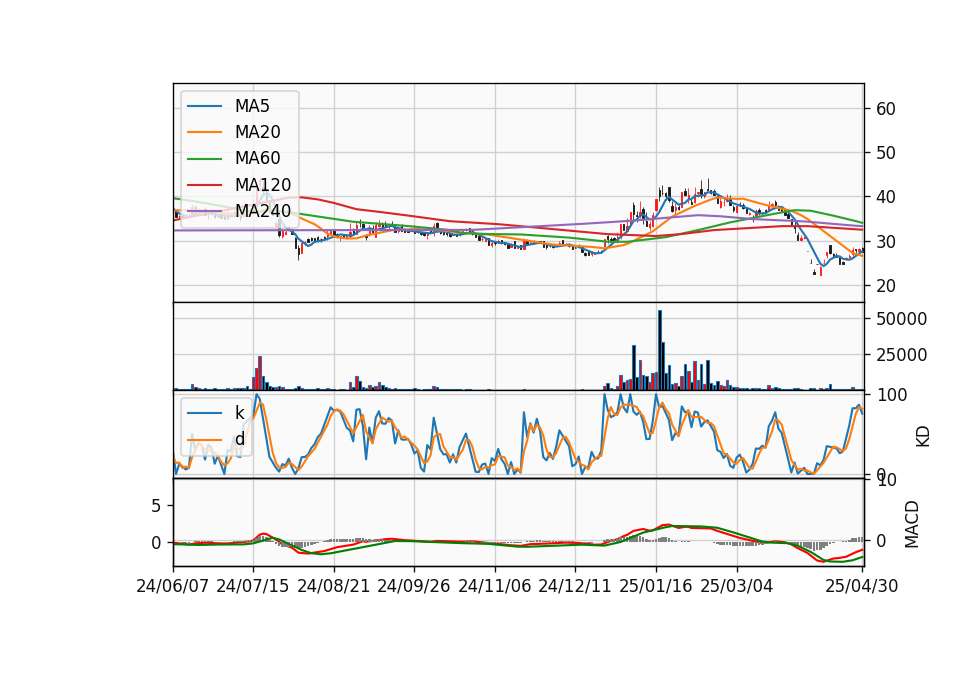Click the 25/04/30 date label

[x=861, y=586]
